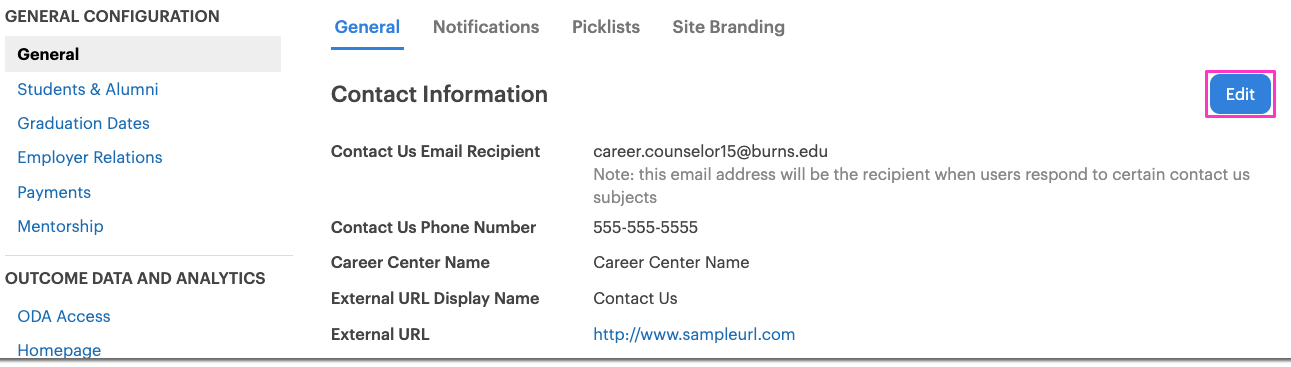Screen dimensions: 1291x367
Task: Go to Students & Alumni settings
Action: tap(88, 89)
